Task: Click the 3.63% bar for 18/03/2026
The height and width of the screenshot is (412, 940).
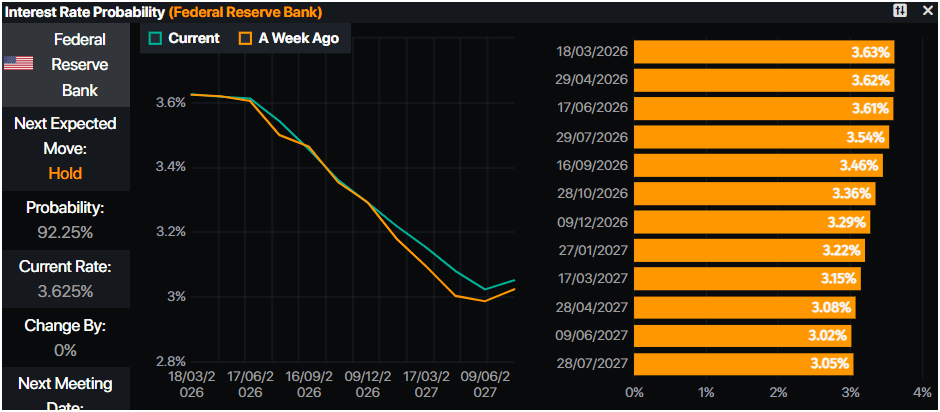Action: [x=764, y=52]
